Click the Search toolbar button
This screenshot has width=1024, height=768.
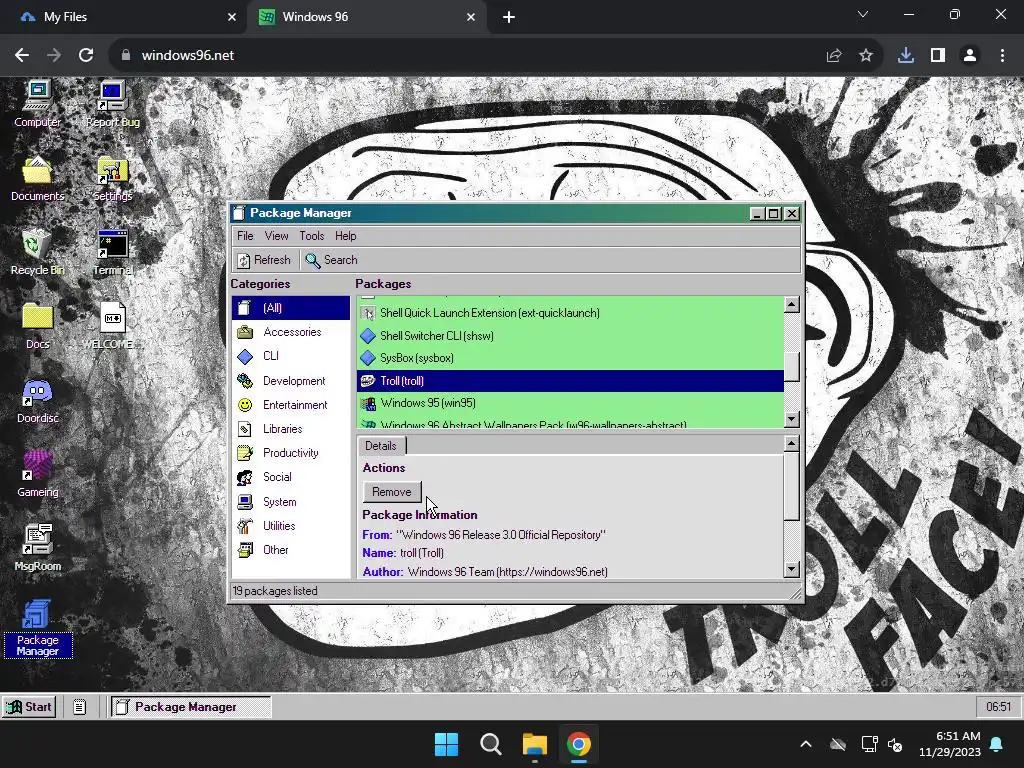[331, 260]
